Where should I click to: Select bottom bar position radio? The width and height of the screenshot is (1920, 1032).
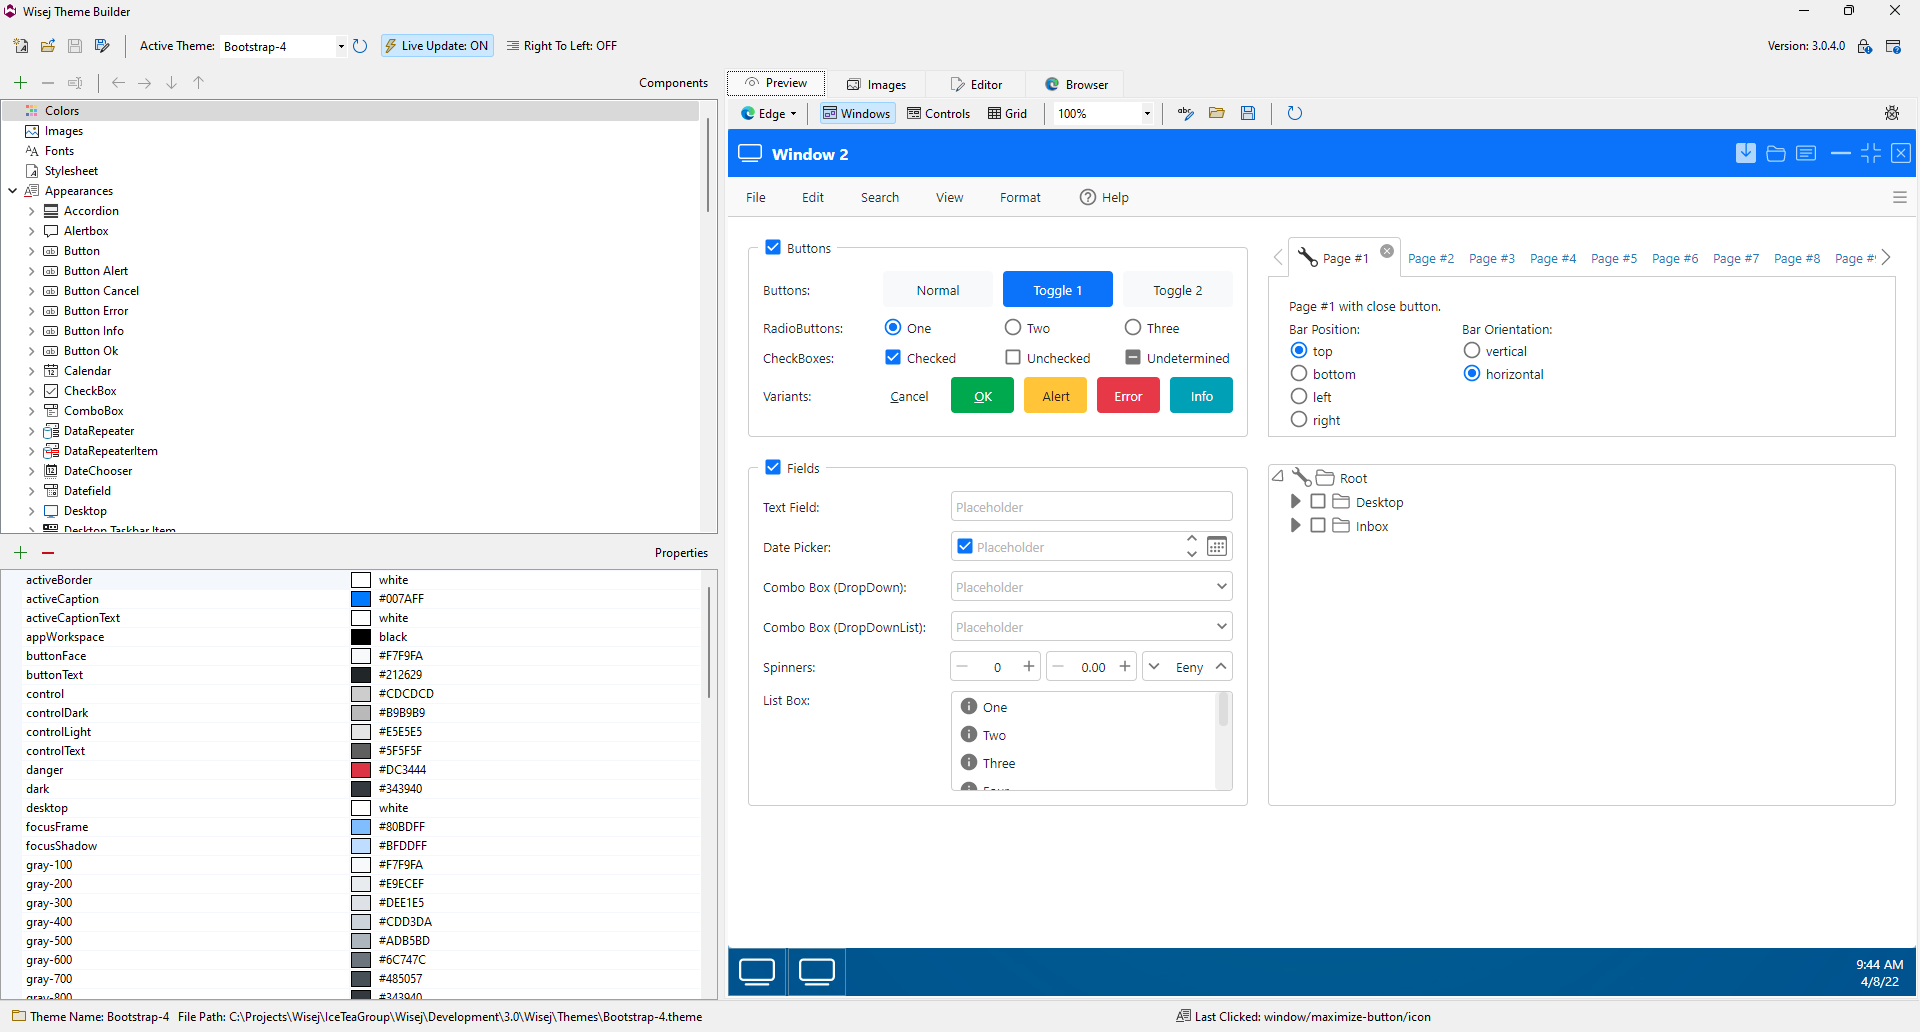coord(1299,373)
